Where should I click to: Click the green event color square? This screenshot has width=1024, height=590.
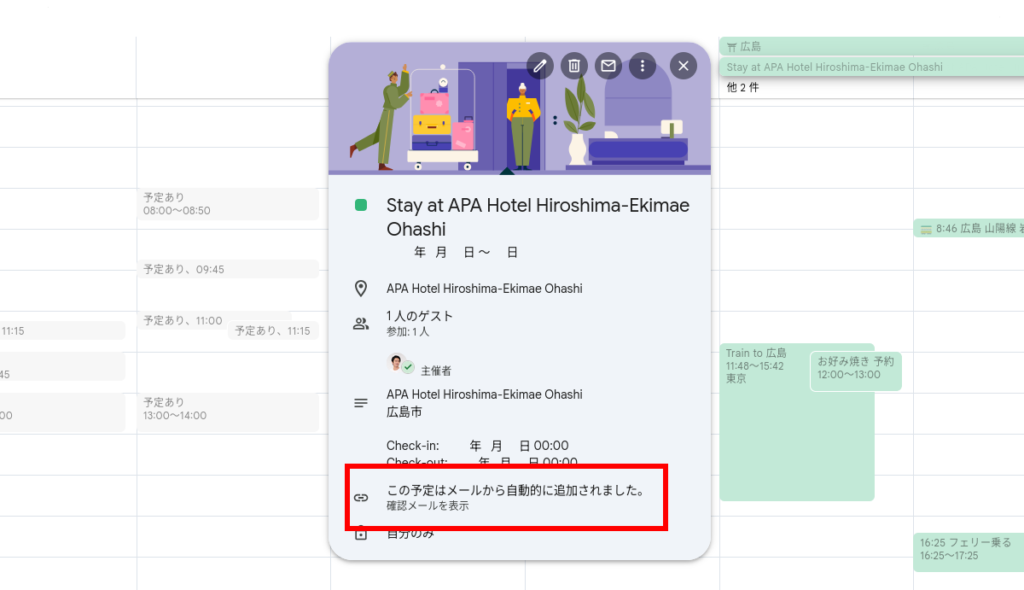pyautogui.click(x=360, y=205)
